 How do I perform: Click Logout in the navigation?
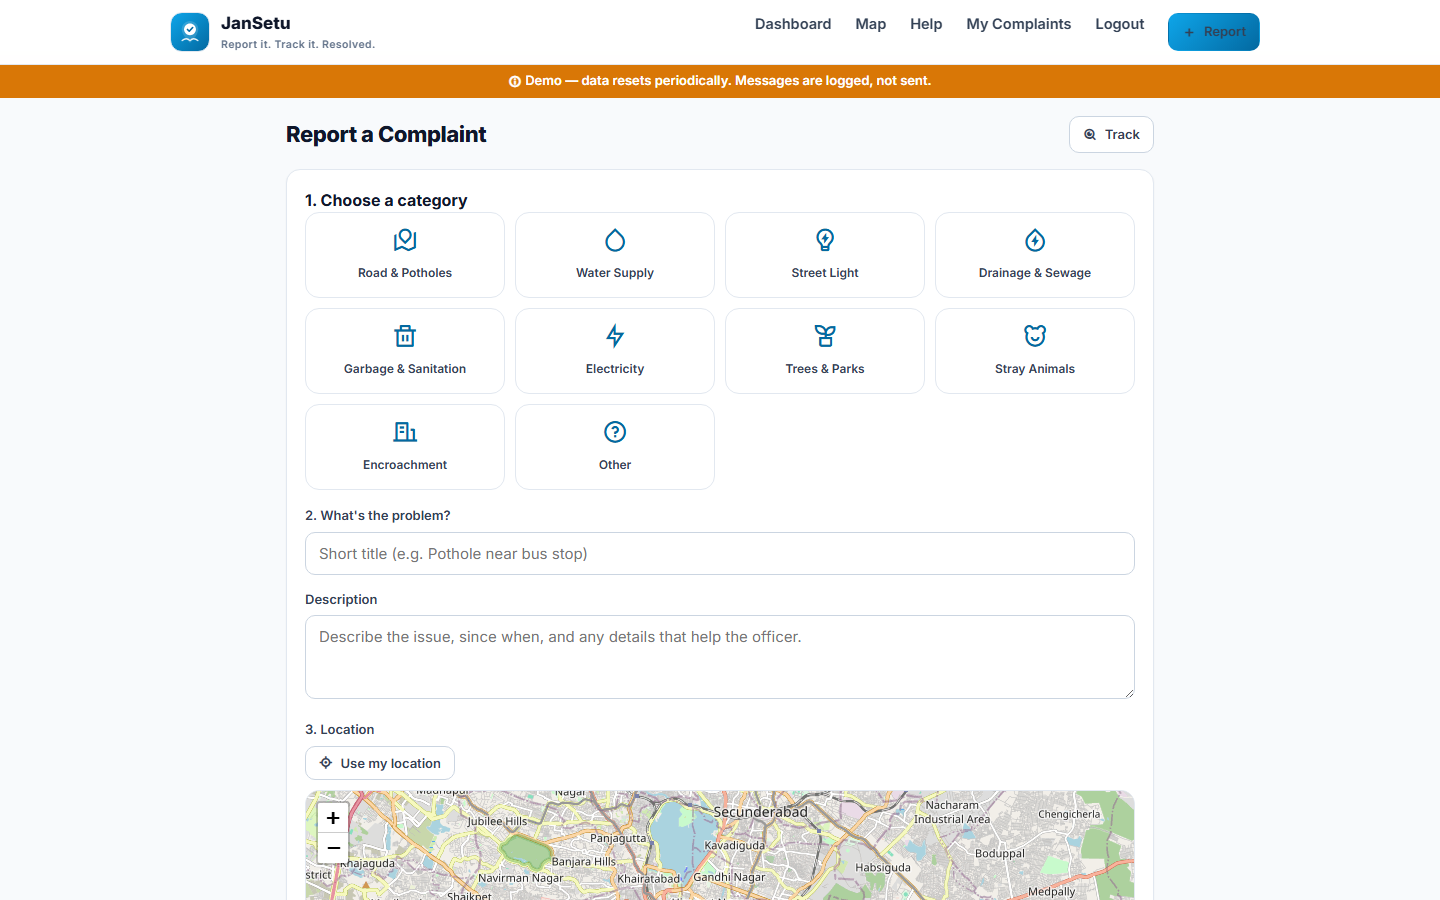1119,24
